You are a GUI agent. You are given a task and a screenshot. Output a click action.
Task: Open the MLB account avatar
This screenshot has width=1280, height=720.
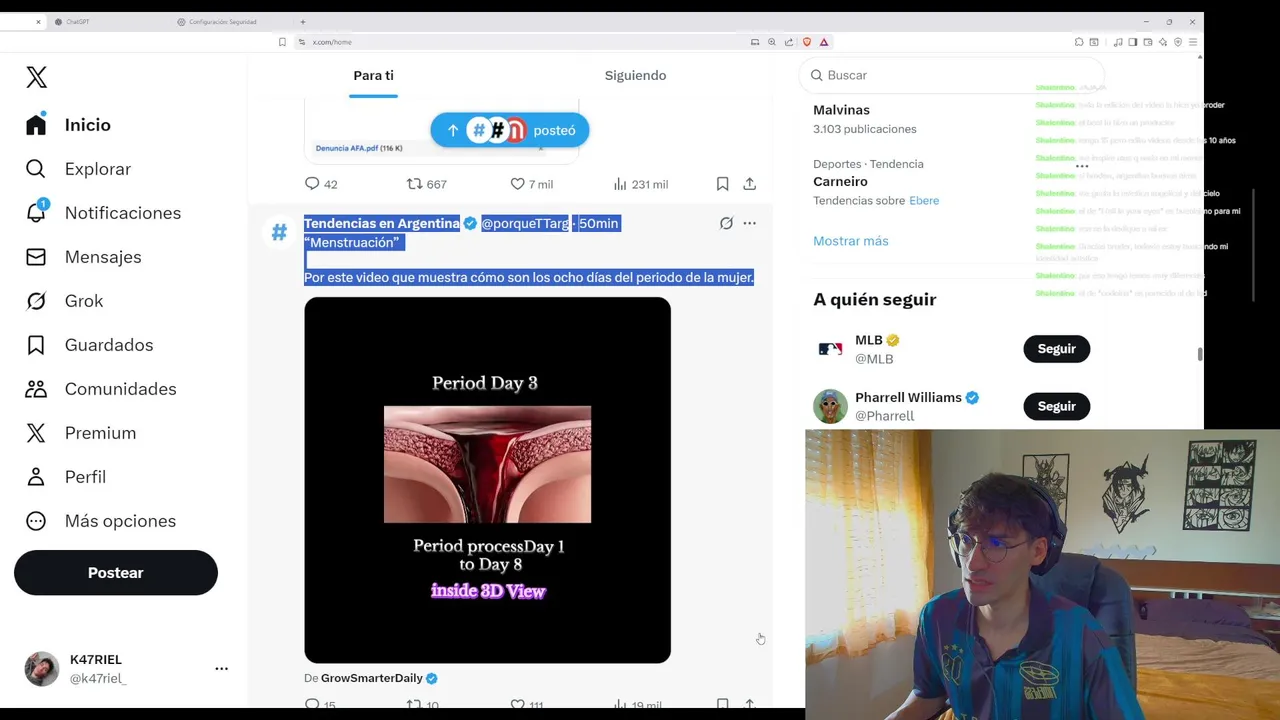pos(830,349)
